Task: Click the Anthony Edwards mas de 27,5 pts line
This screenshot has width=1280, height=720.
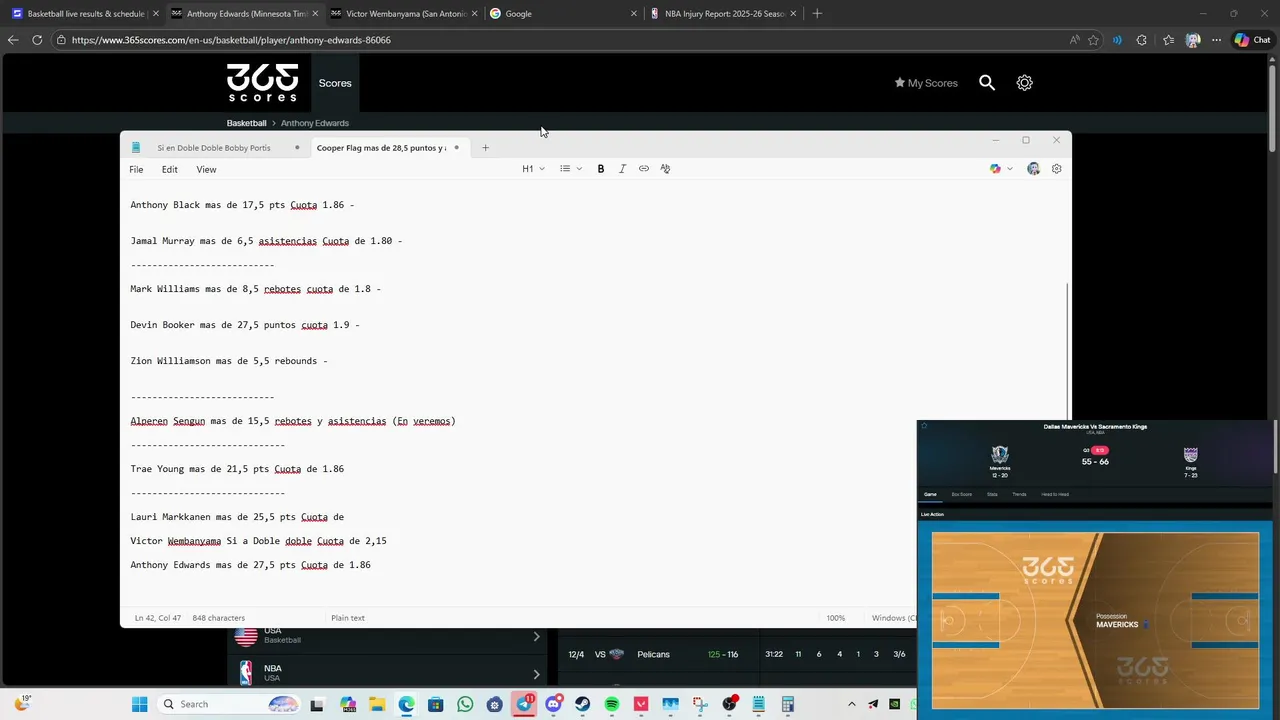Action: 250,565
